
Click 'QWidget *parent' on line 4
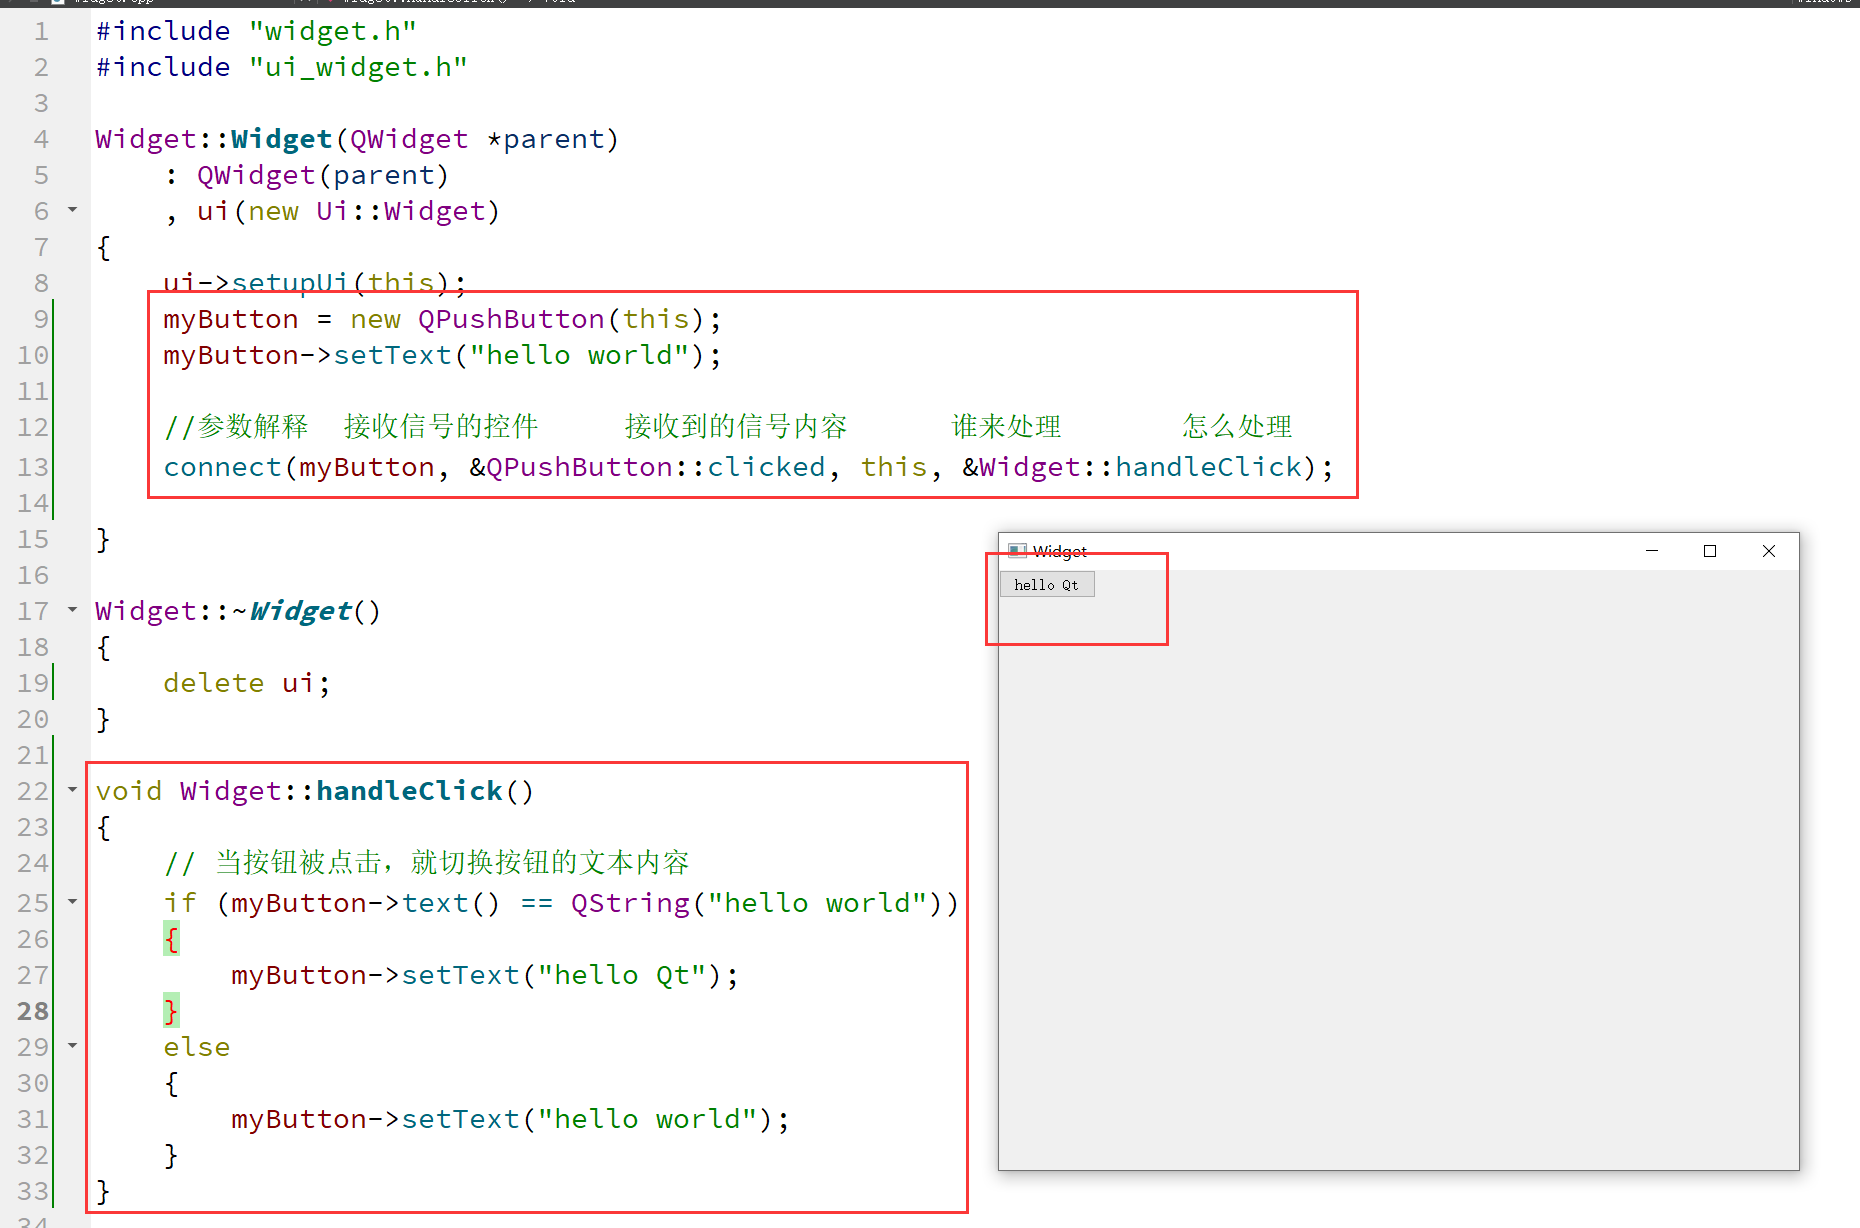(x=477, y=139)
